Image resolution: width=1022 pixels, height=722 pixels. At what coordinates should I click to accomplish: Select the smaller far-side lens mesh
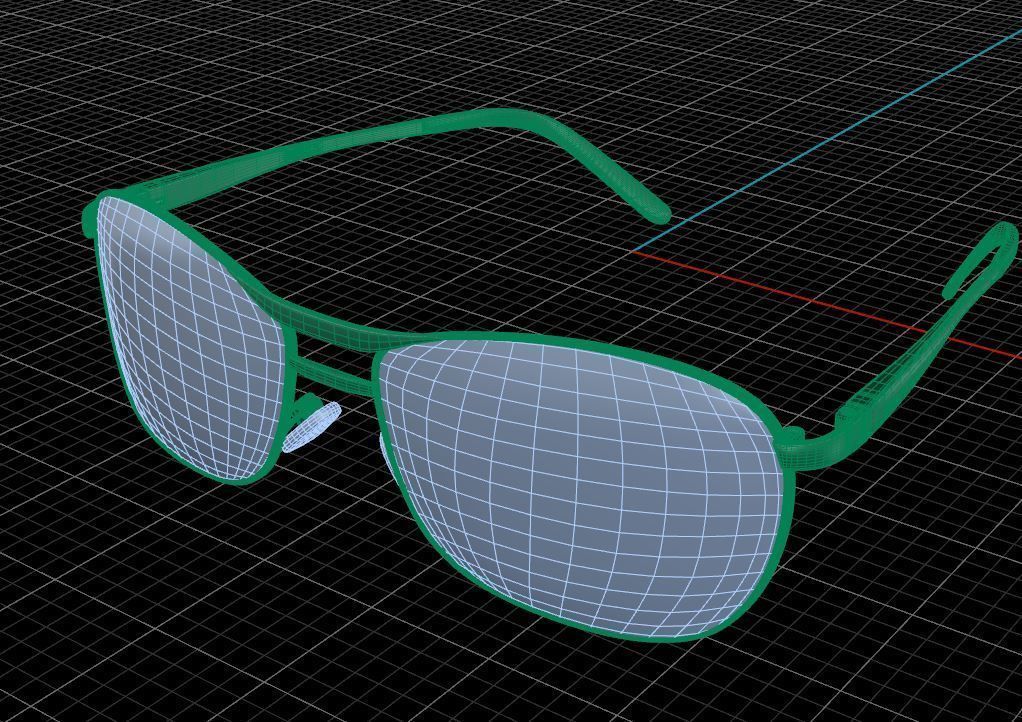[192, 339]
